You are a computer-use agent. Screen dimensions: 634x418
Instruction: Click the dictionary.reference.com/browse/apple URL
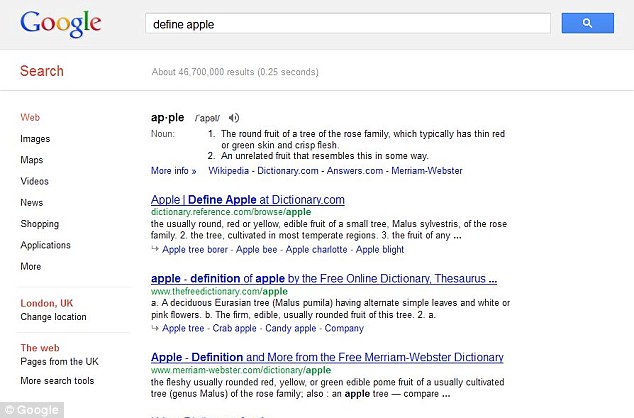231,212
